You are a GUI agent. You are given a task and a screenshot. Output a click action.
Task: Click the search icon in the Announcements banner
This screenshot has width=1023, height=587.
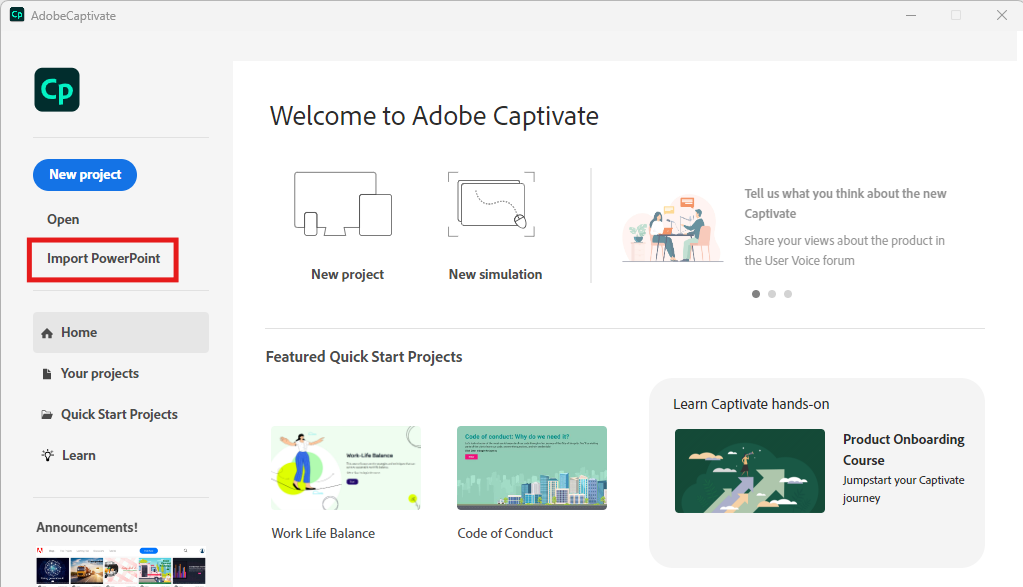185,550
